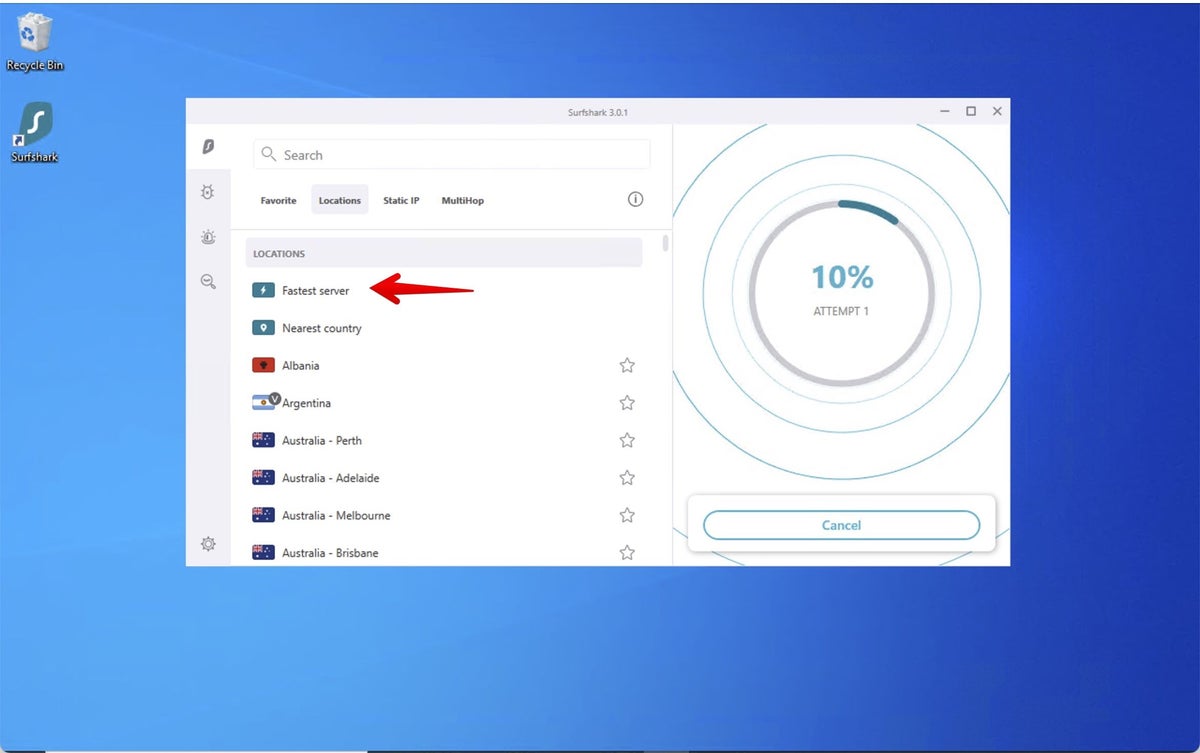Click the Albania flag icon

[263, 366]
